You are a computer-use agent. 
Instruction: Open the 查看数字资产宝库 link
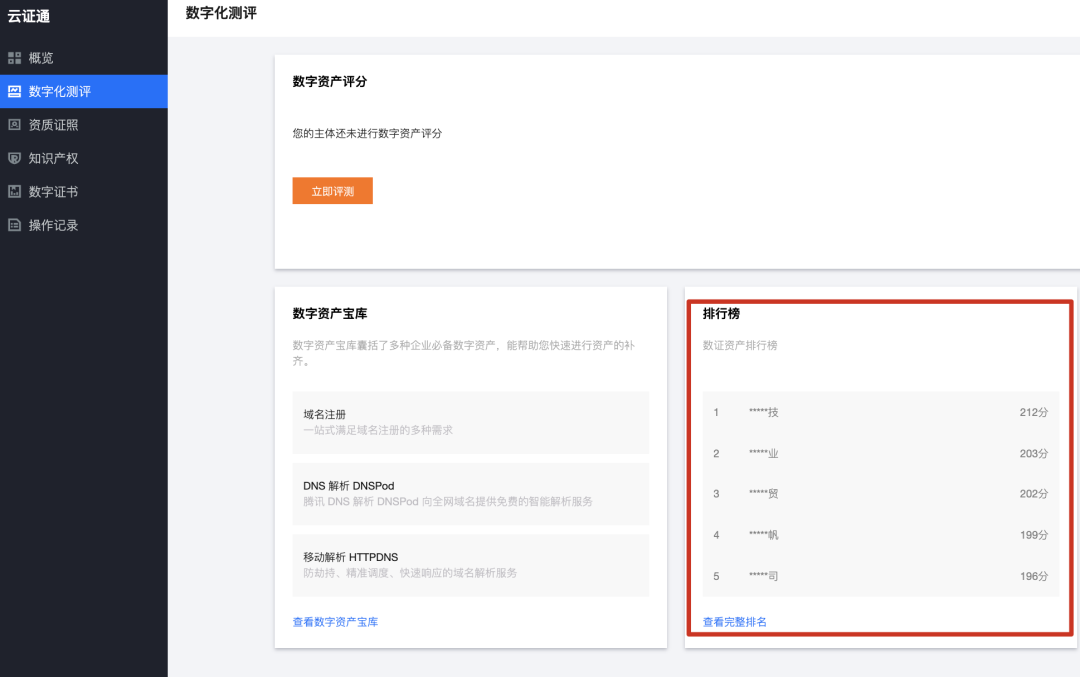point(335,622)
